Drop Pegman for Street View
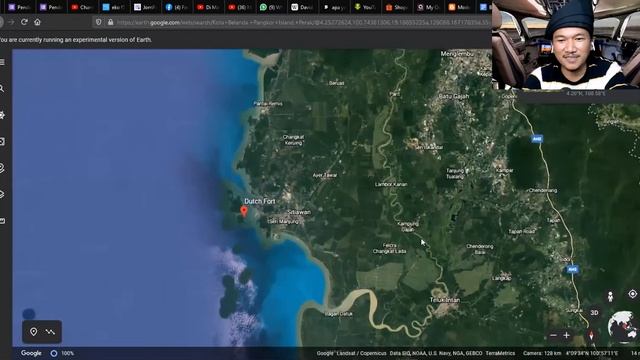 click(610, 296)
